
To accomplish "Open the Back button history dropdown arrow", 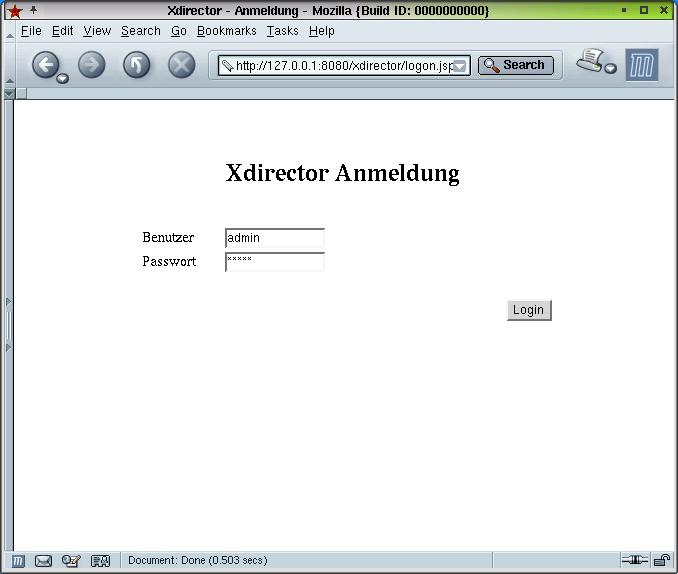I will point(63,78).
